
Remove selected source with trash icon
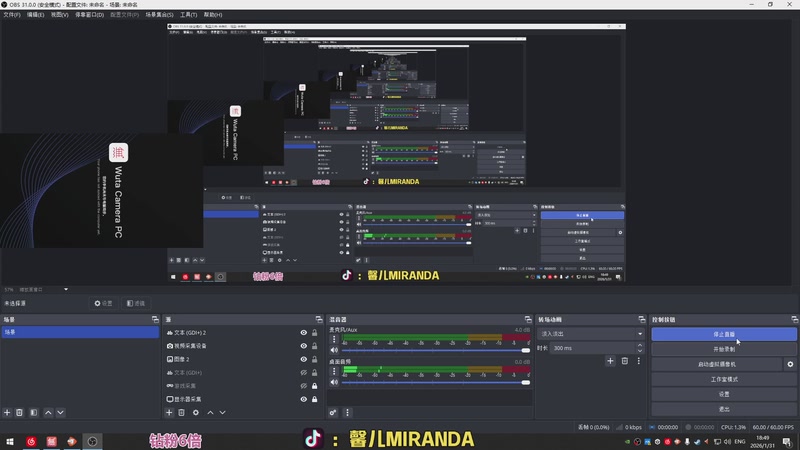[182, 412]
